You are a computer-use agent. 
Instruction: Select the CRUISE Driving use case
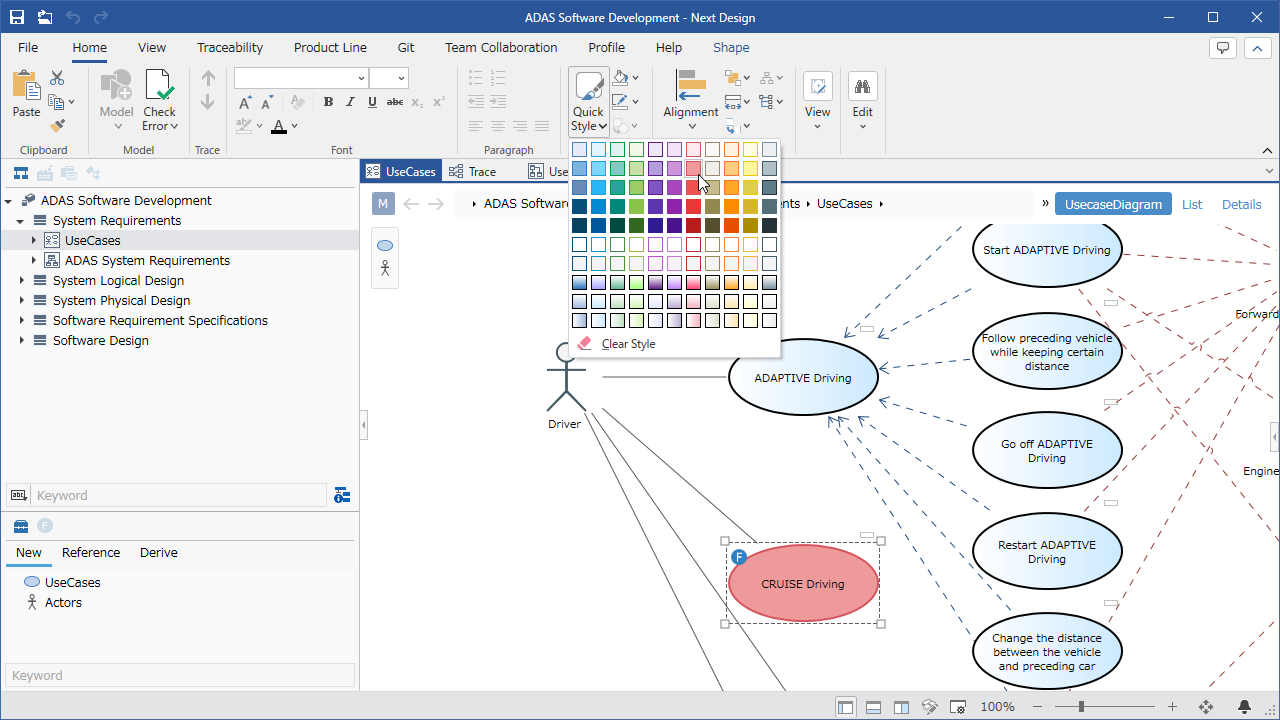coord(803,584)
